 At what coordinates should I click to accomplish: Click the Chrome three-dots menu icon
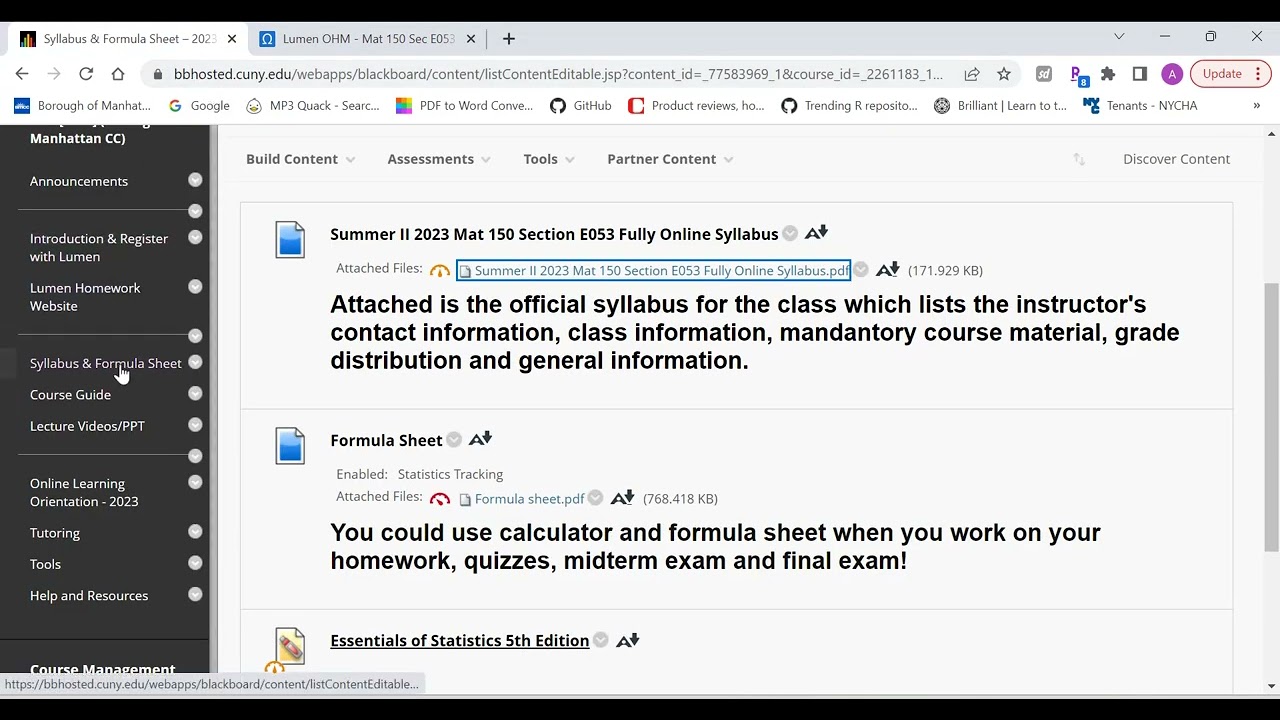tap(1258, 74)
